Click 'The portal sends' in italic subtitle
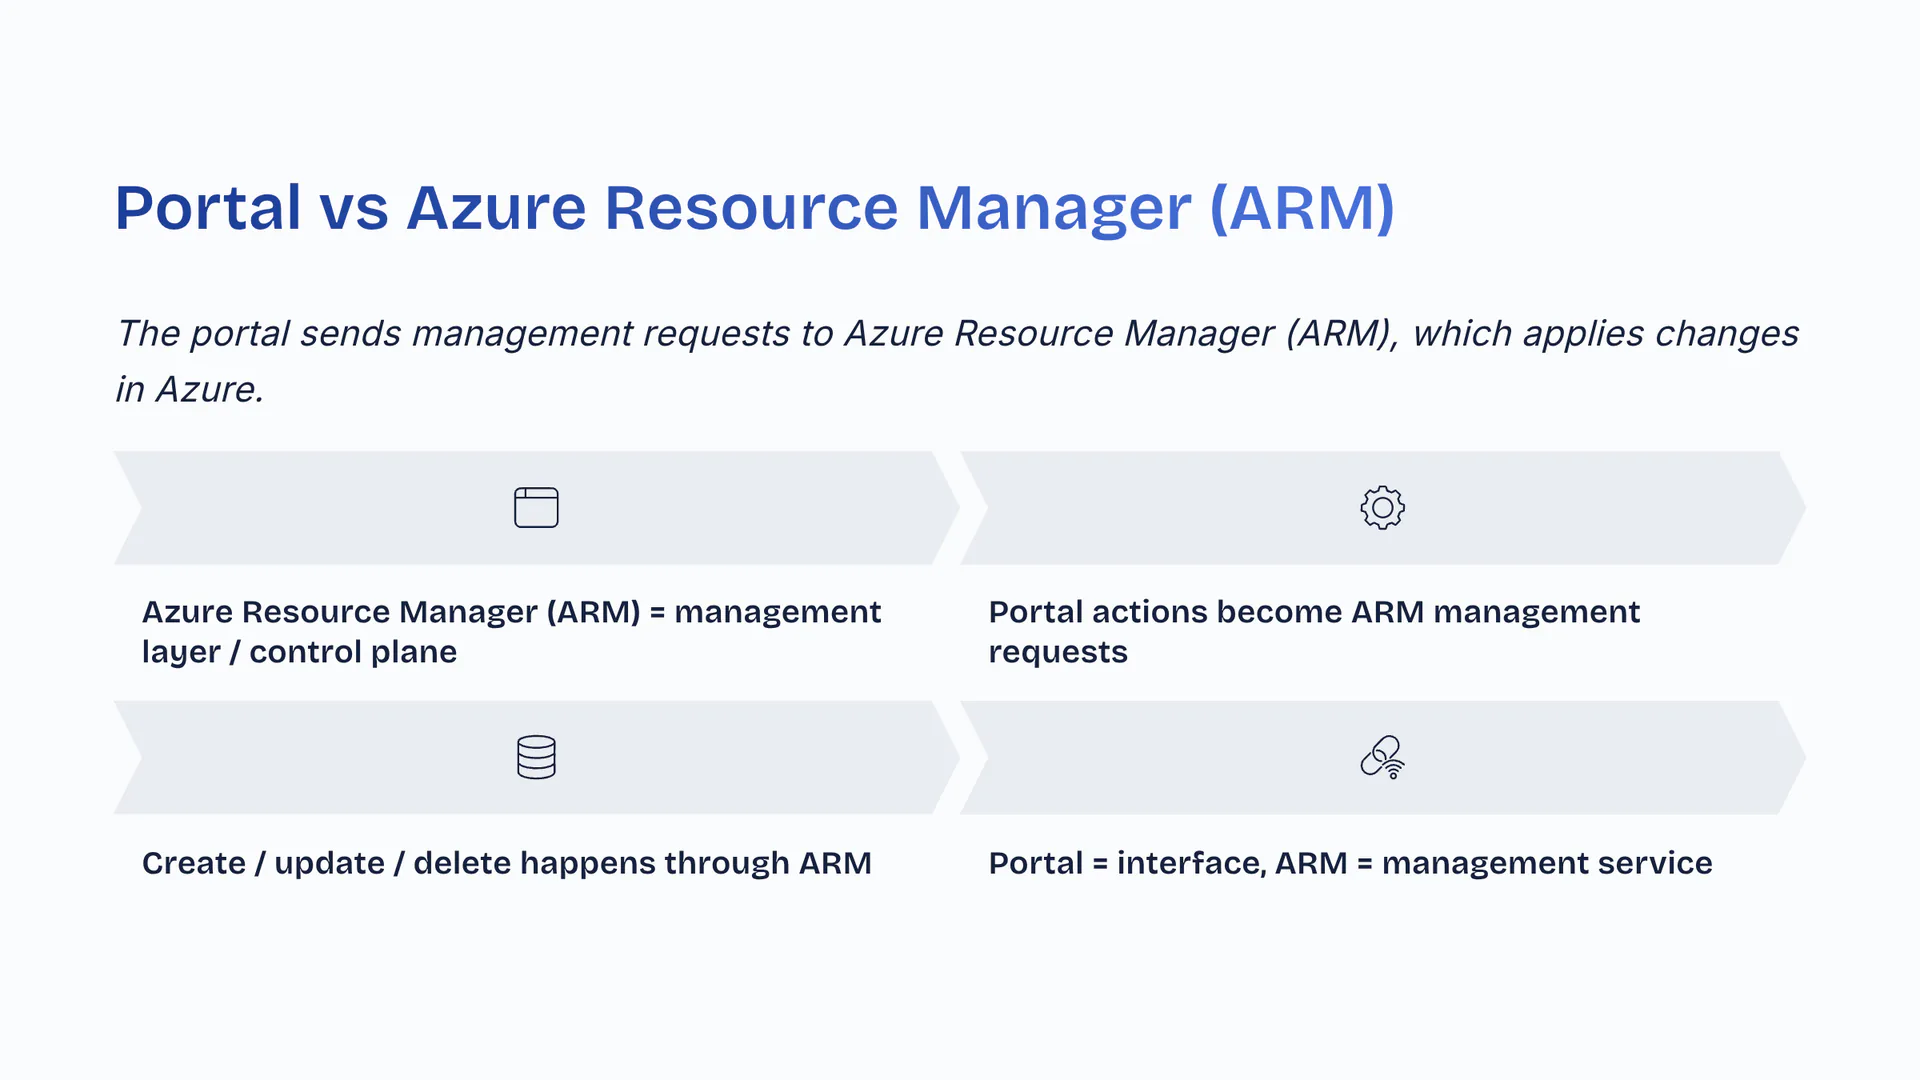This screenshot has width=1920, height=1080. [x=260, y=334]
